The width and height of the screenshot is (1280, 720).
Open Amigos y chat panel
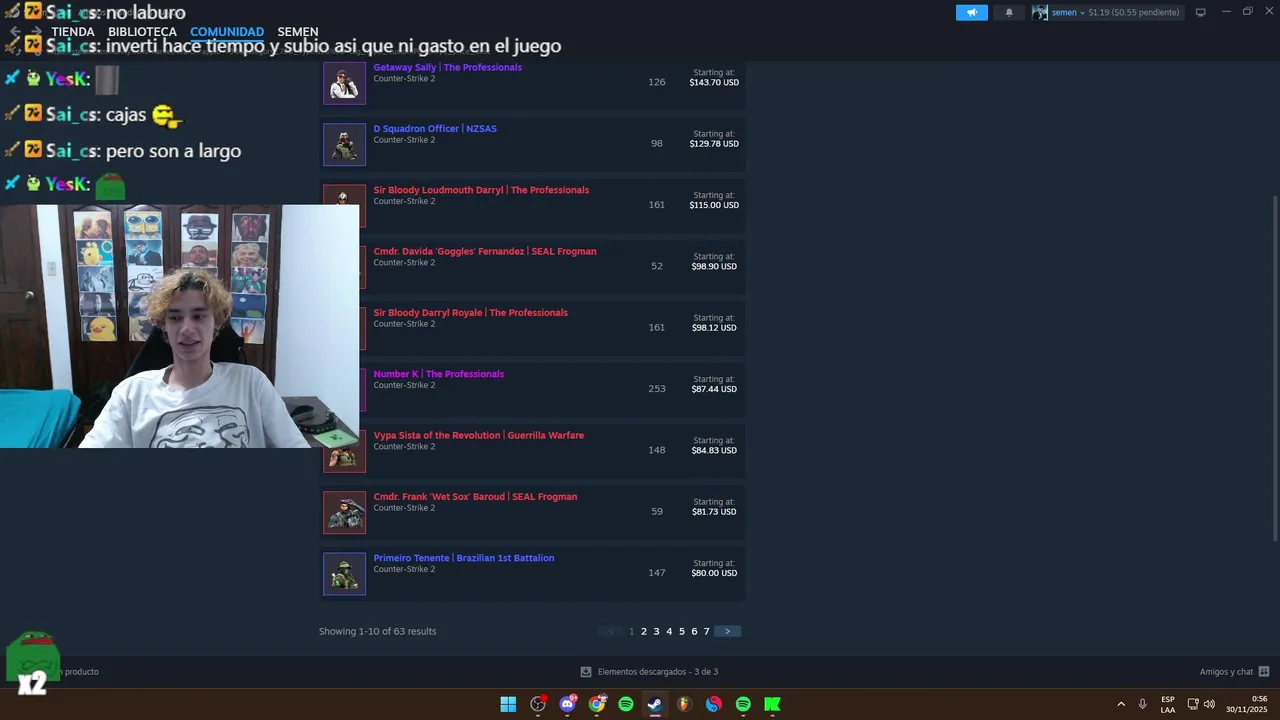pos(1226,672)
